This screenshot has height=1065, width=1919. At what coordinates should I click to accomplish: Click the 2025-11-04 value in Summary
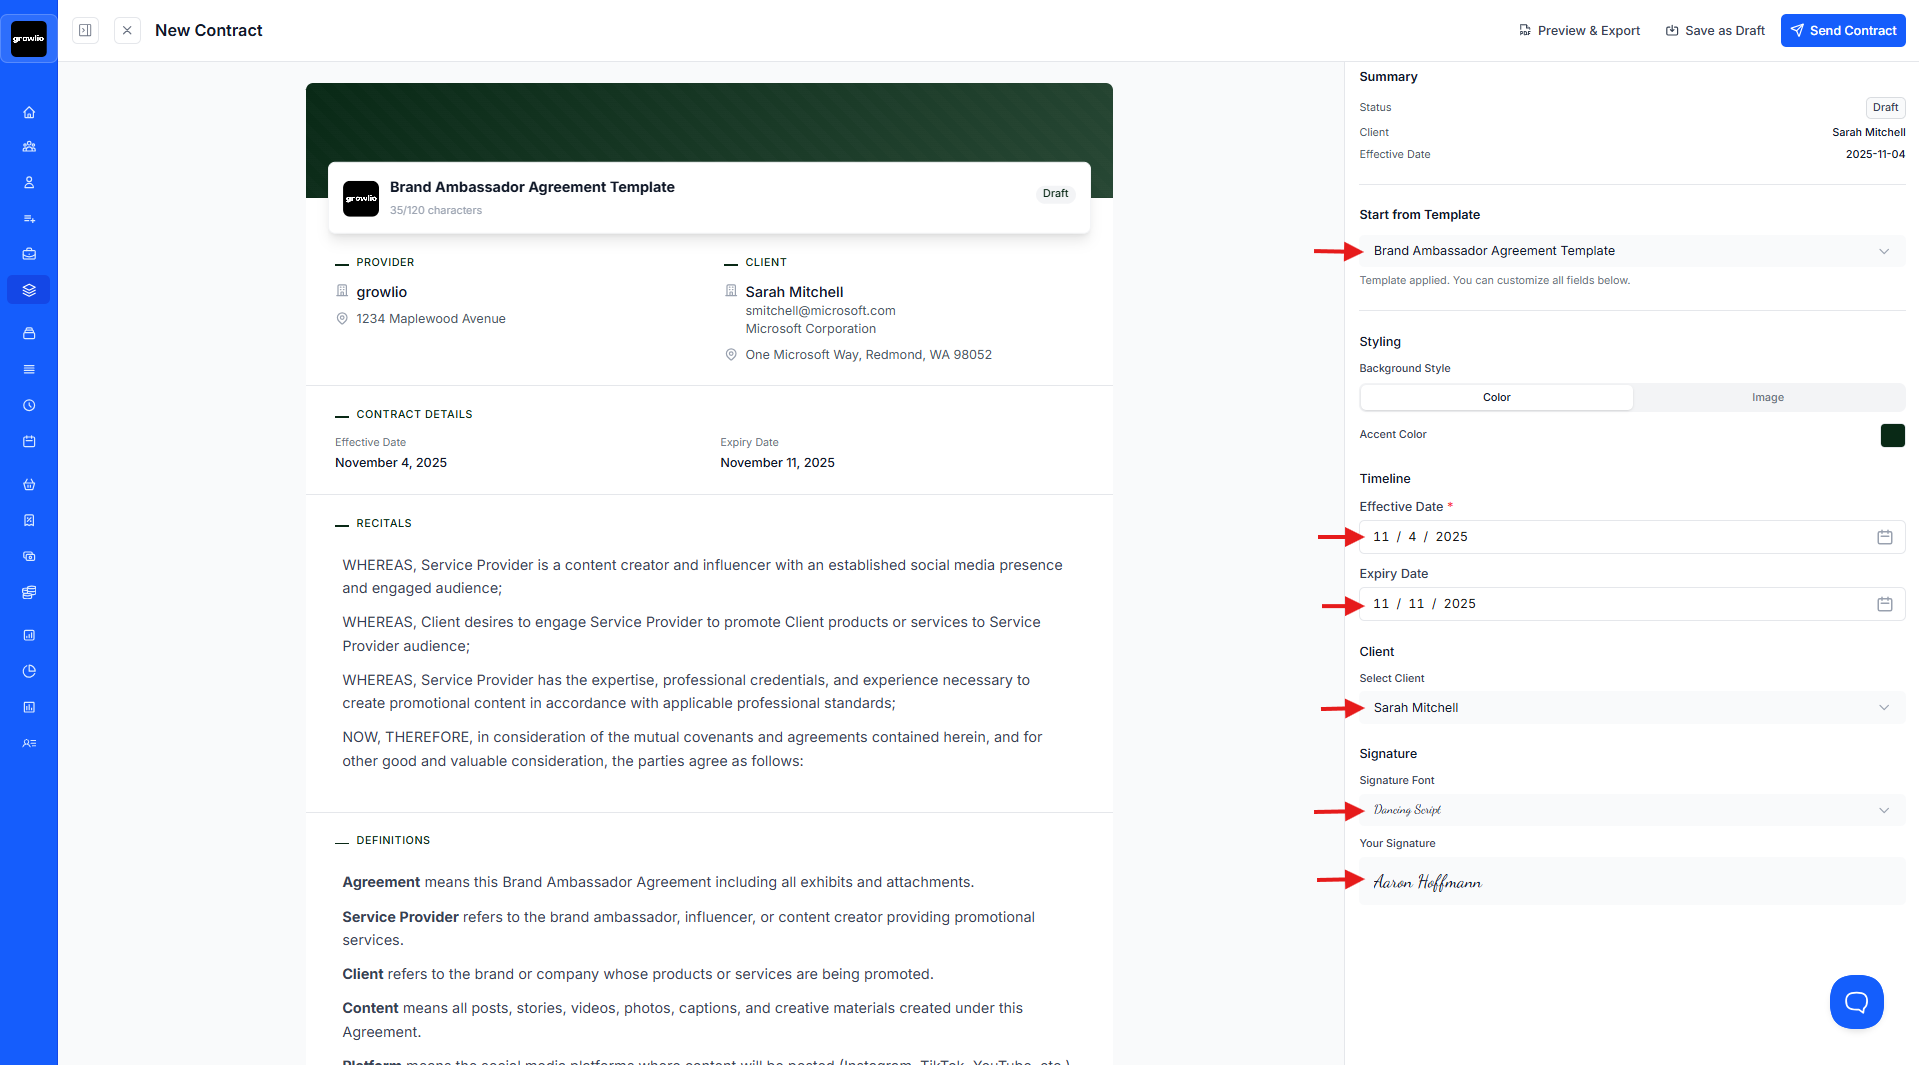1875,154
